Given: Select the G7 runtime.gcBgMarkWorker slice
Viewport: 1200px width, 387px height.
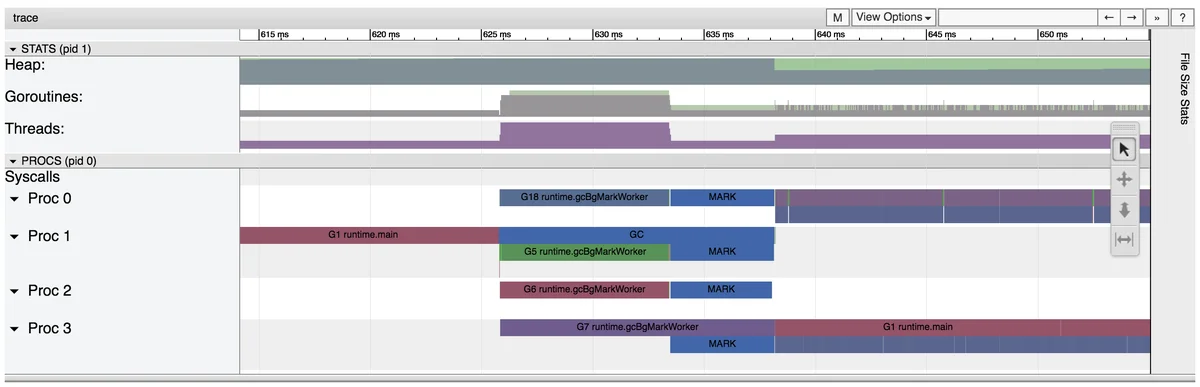Looking at the screenshot, I should point(637,327).
